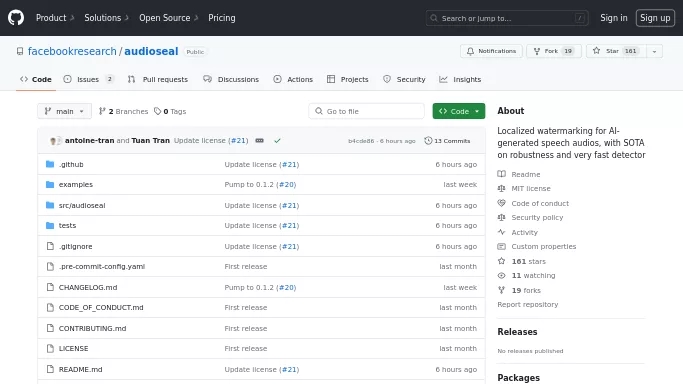Image resolution: width=683 pixels, height=384 pixels.
Task: Open the facebookresearch organization link
Action: 72,51
